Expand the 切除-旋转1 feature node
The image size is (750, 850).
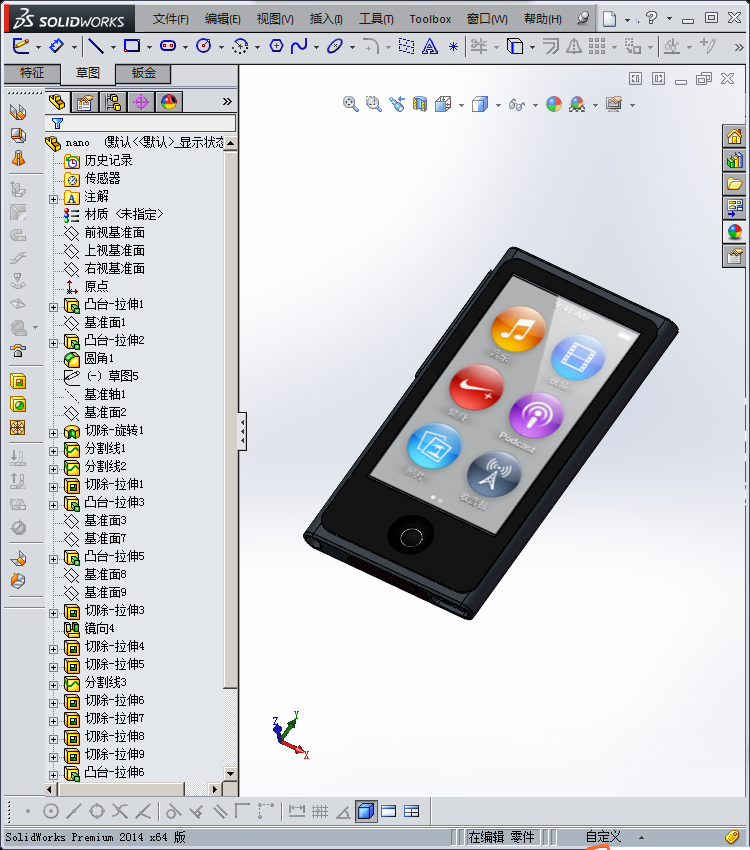point(53,433)
